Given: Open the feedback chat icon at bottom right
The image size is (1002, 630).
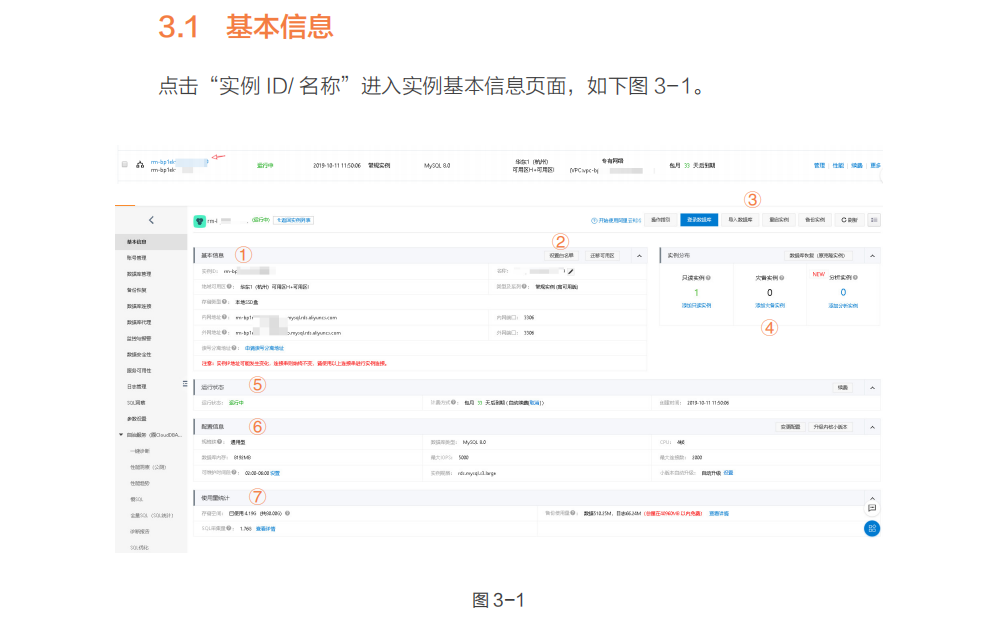Looking at the screenshot, I should [x=873, y=509].
